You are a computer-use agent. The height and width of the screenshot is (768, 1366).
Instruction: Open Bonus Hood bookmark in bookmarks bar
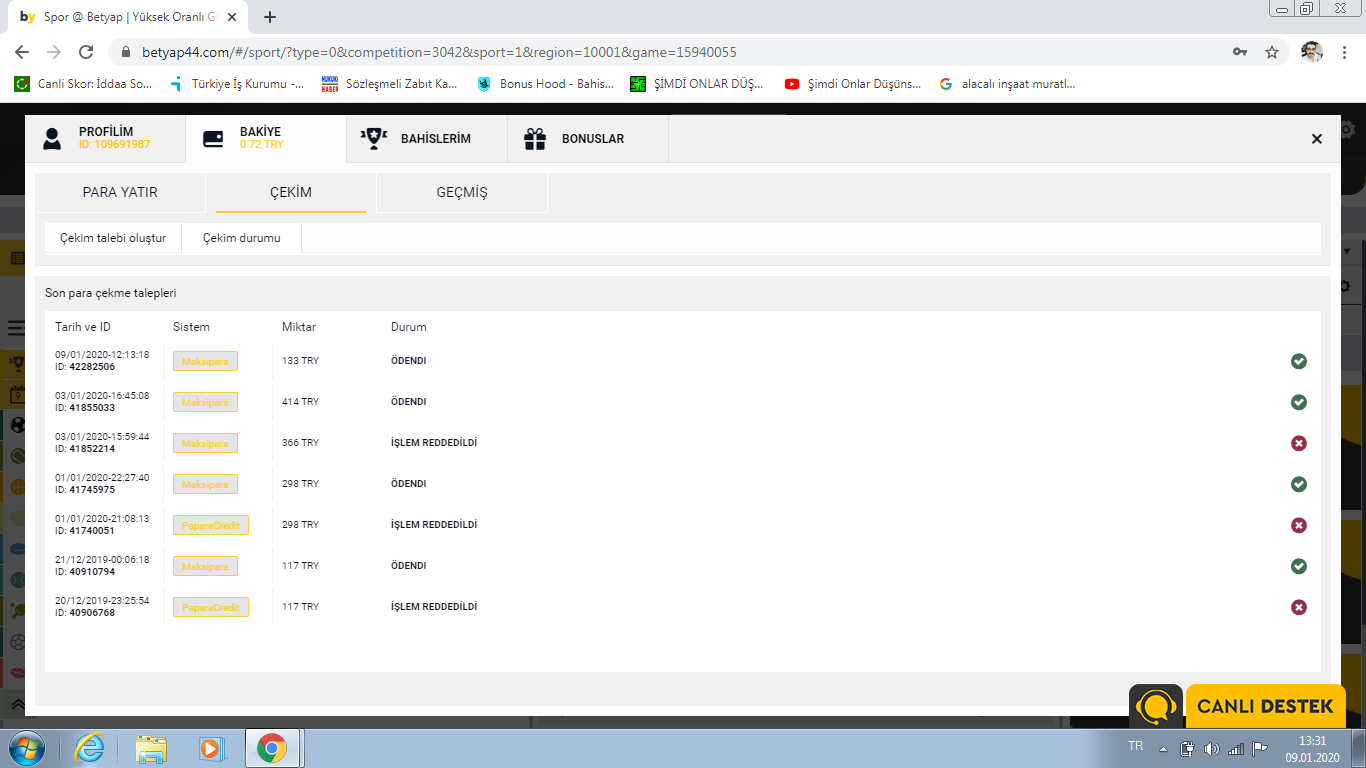[545, 84]
